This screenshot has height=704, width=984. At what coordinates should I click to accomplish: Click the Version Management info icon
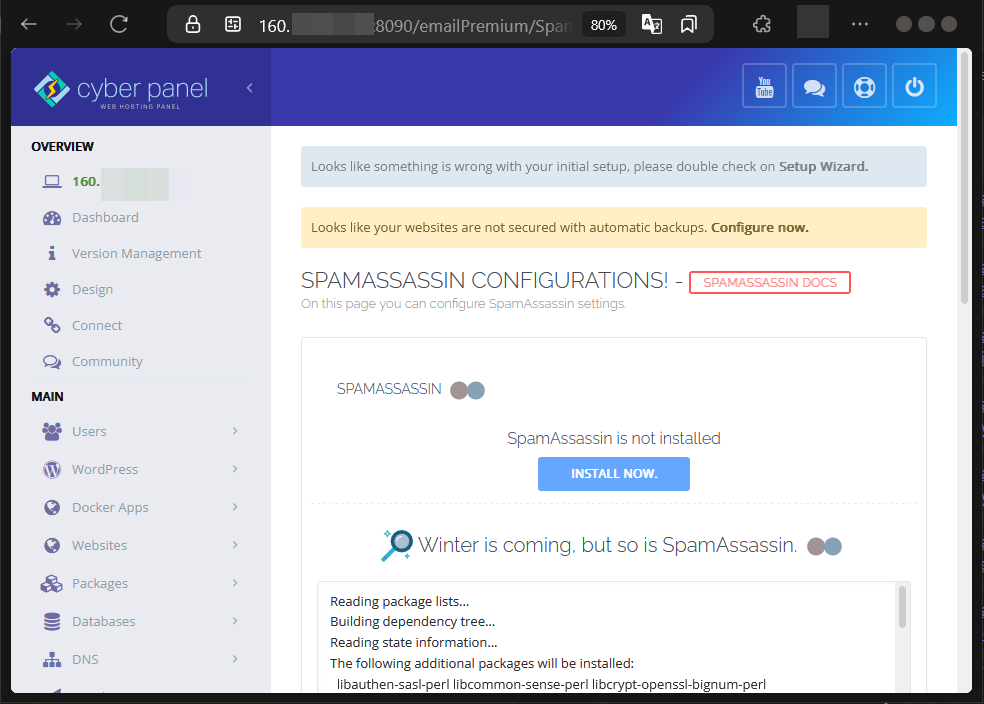[x=52, y=253]
